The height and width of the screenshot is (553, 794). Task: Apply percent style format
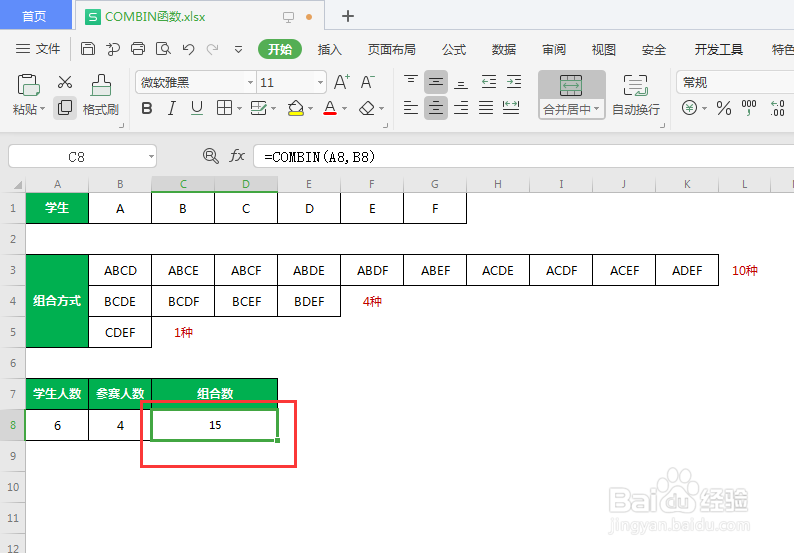[724, 108]
